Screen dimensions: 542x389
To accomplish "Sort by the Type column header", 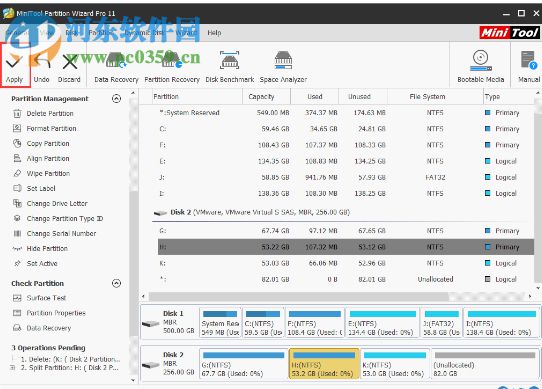I will pyautogui.click(x=508, y=96).
